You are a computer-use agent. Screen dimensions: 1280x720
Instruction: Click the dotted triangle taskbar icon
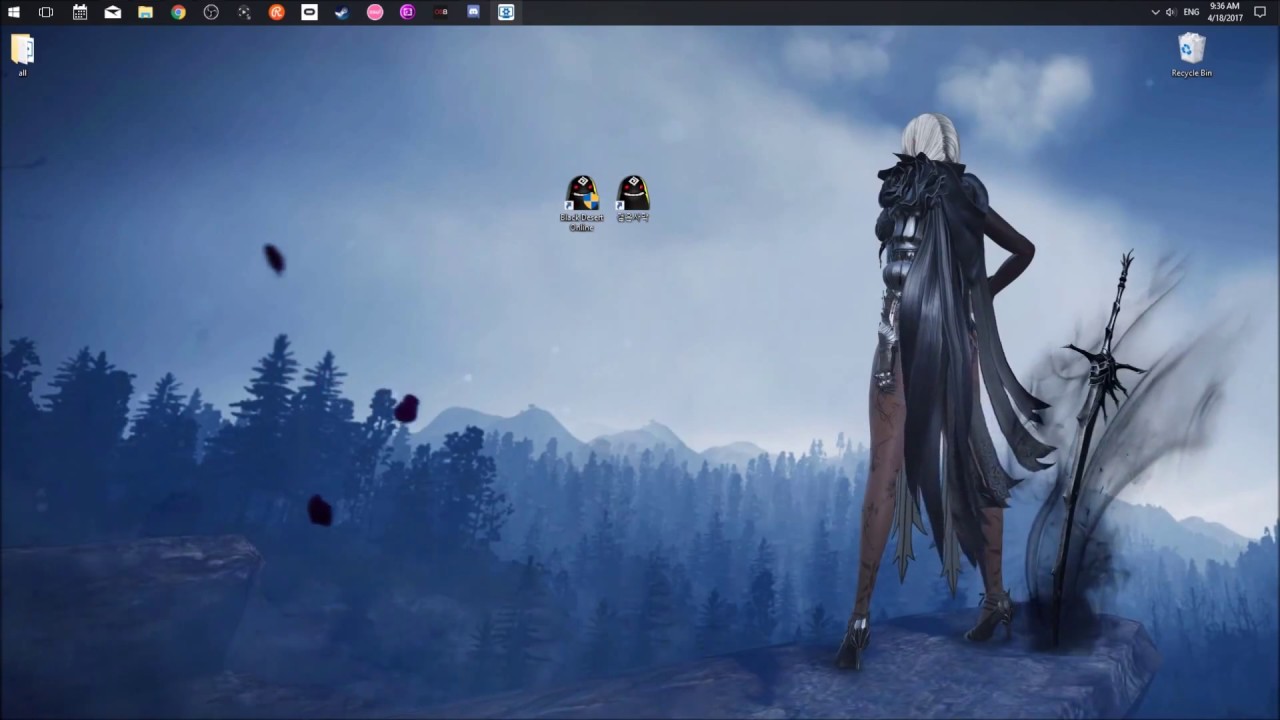tap(244, 12)
